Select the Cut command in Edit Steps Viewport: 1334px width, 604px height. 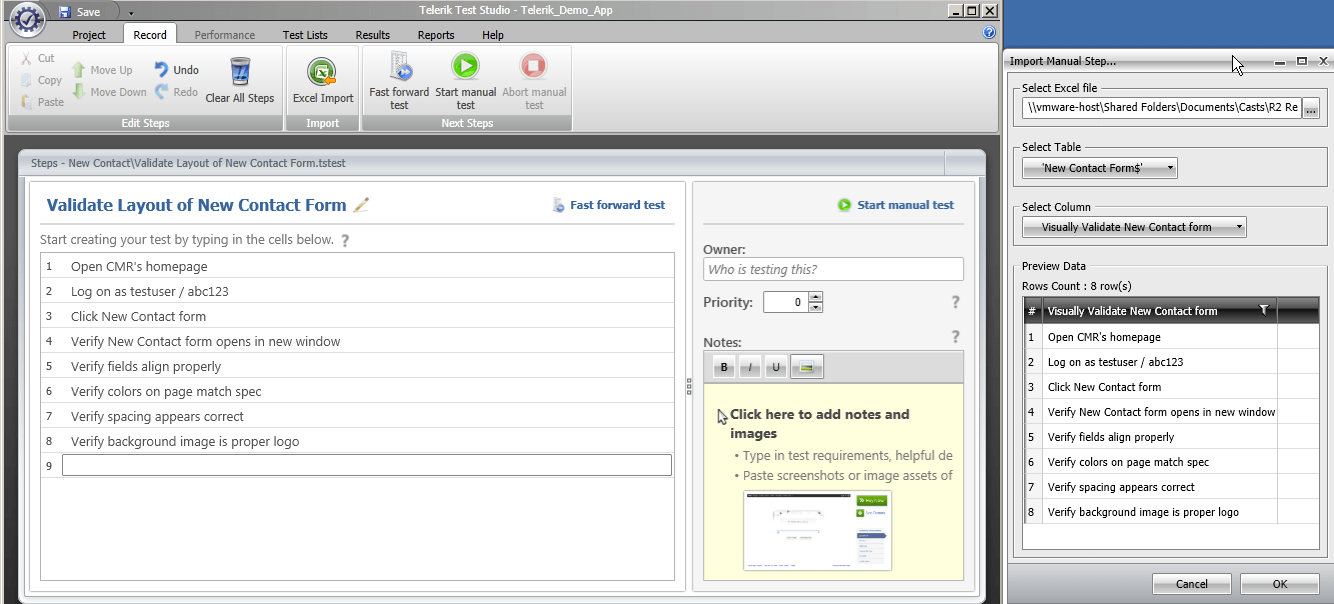(38, 58)
